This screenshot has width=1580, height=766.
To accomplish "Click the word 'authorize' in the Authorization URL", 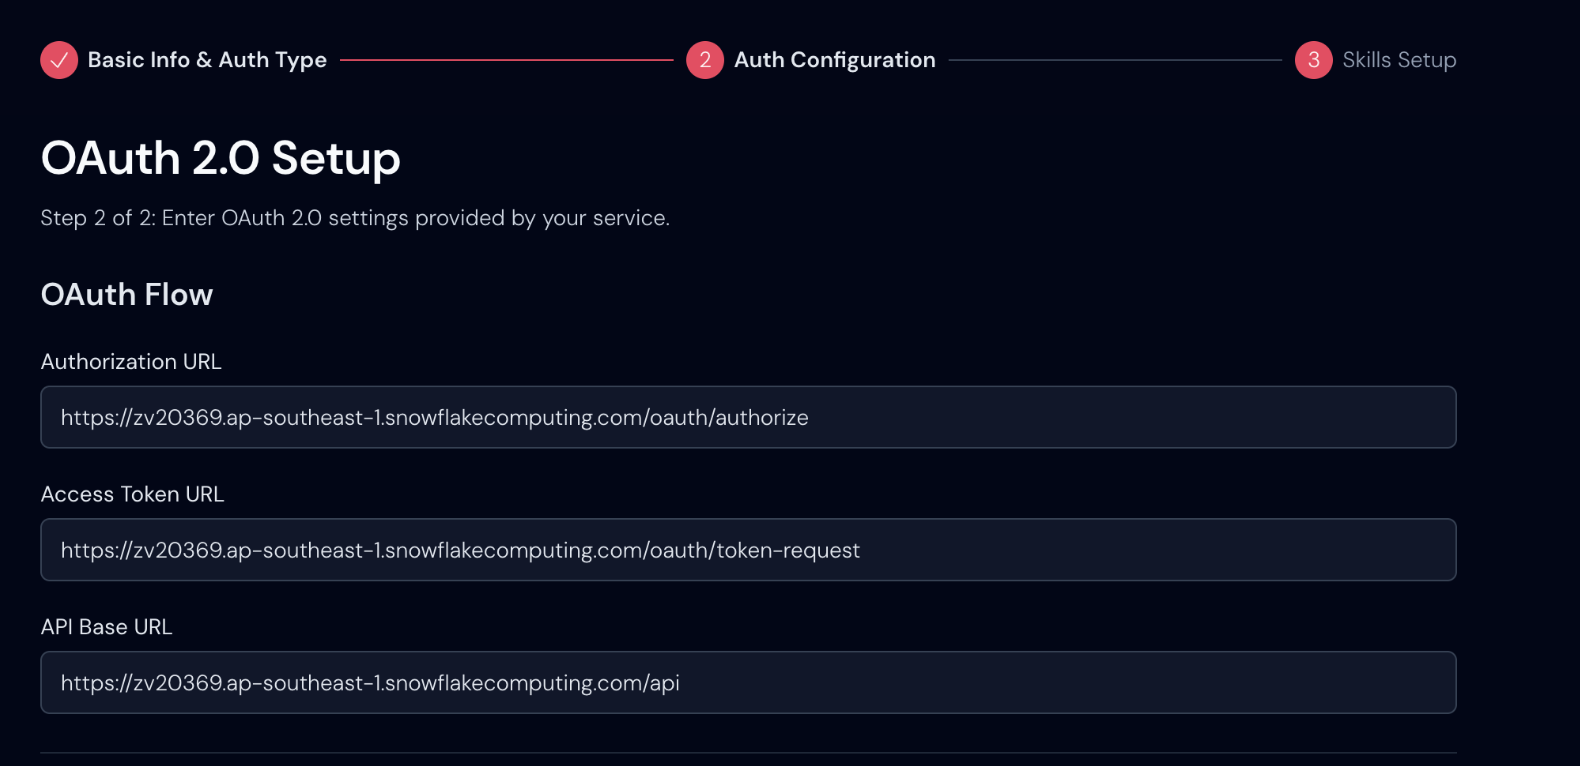I will (x=762, y=418).
